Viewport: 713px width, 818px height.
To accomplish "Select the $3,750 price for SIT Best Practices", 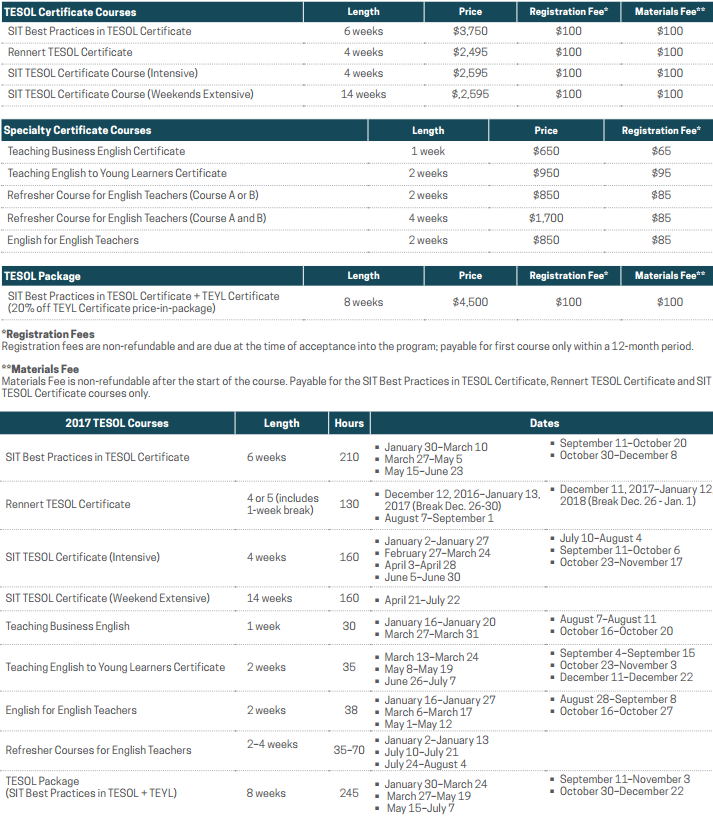I will 470,31.
